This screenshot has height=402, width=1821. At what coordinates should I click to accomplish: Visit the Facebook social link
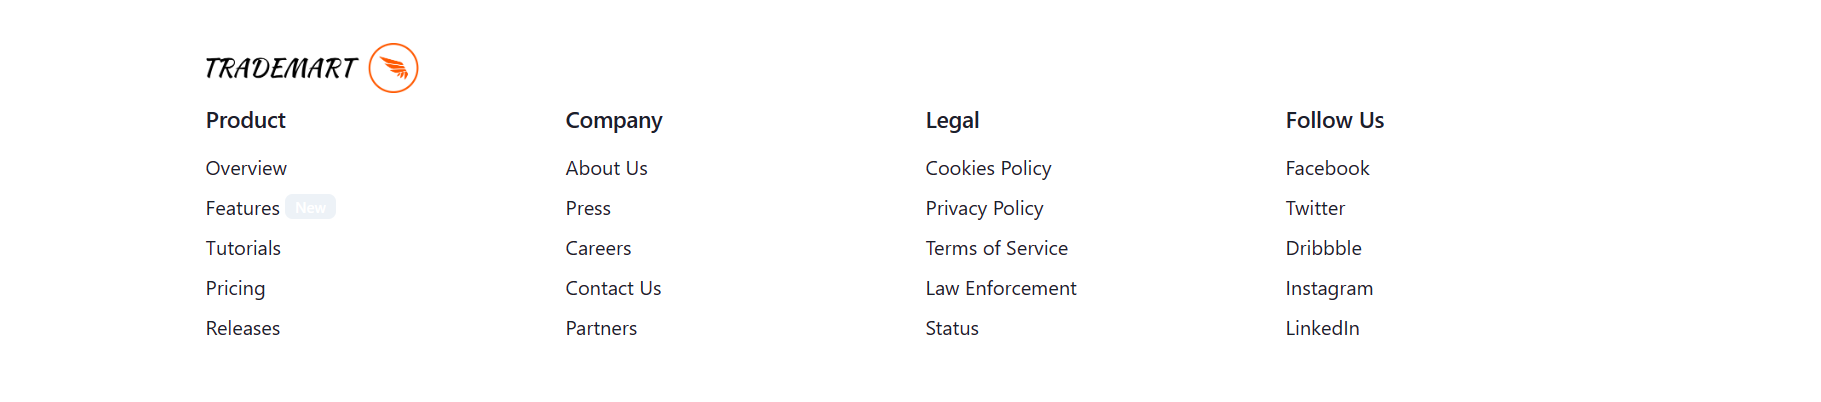(1327, 168)
